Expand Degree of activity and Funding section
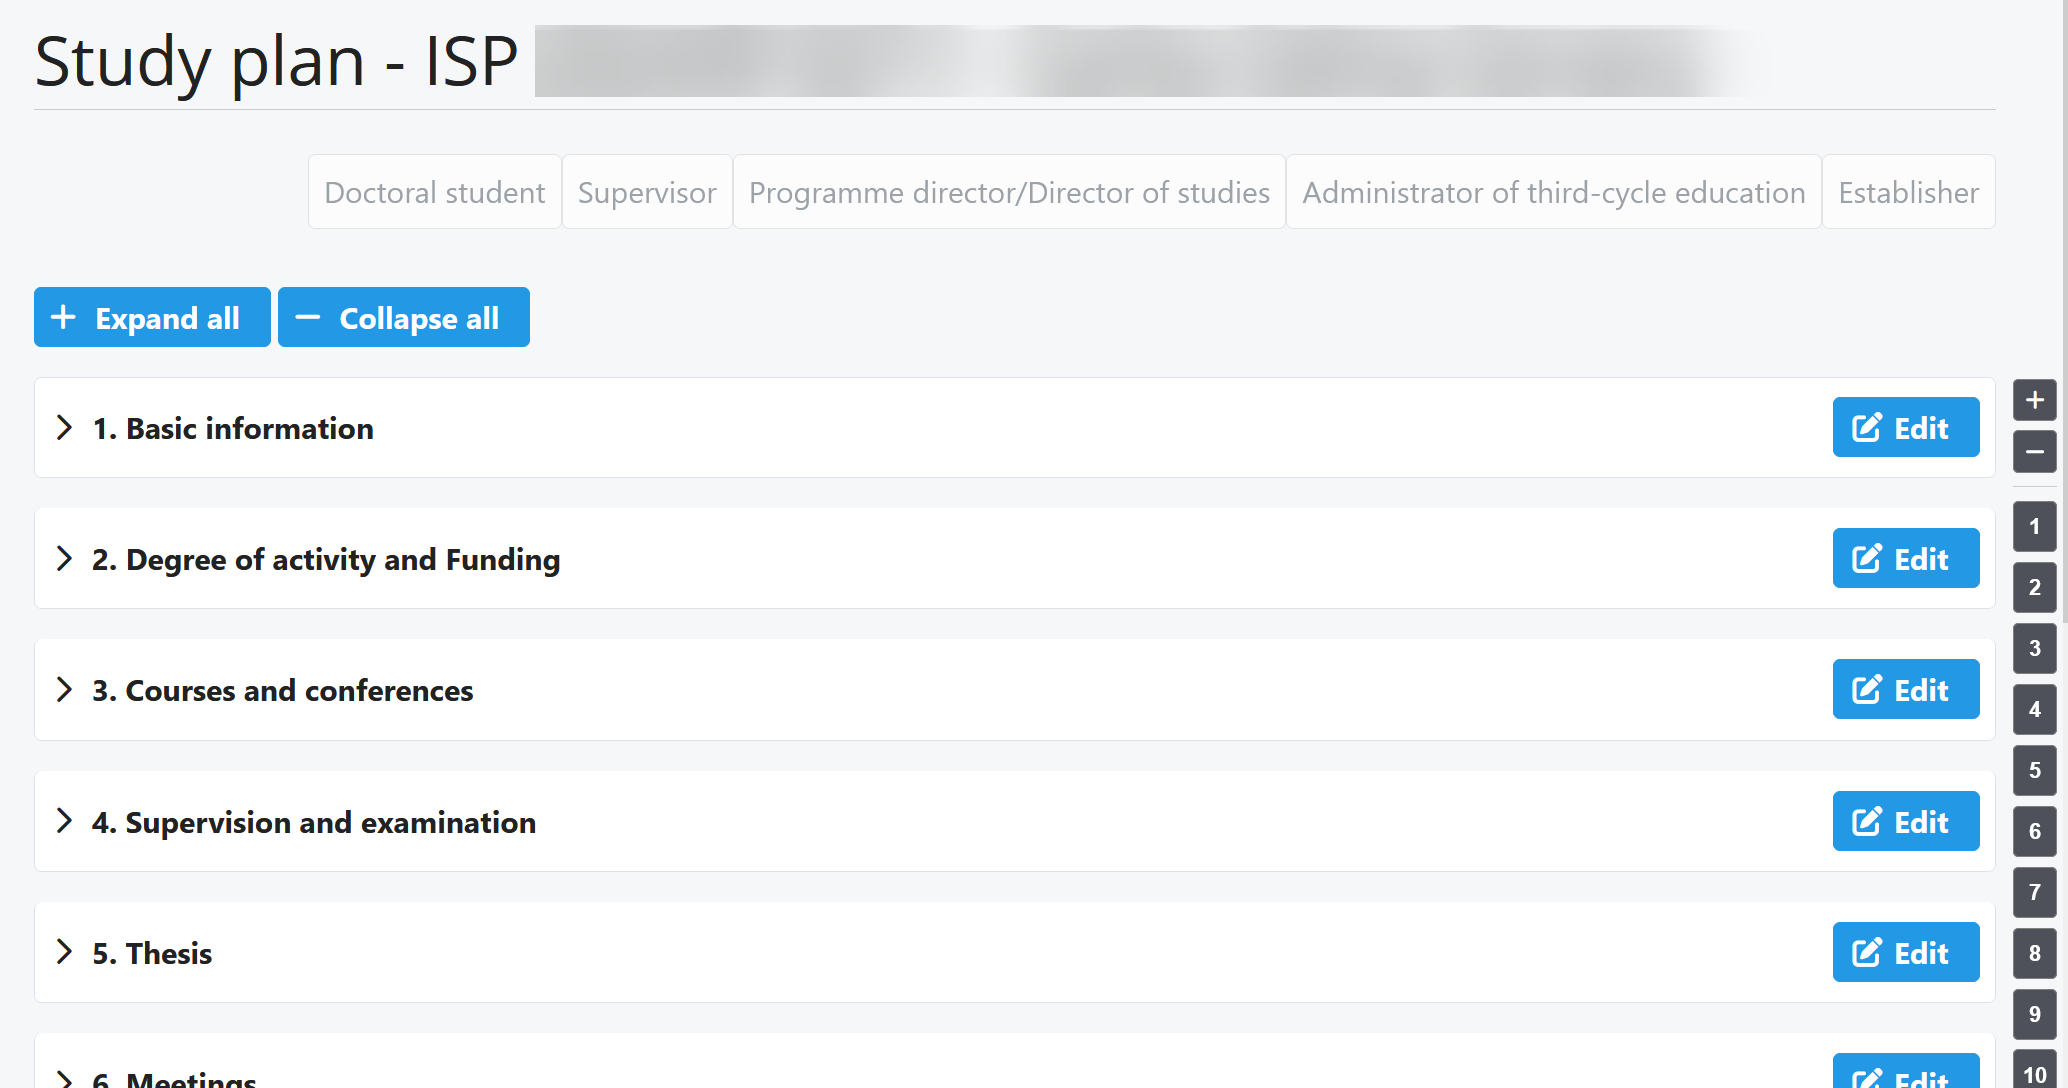 coord(65,559)
